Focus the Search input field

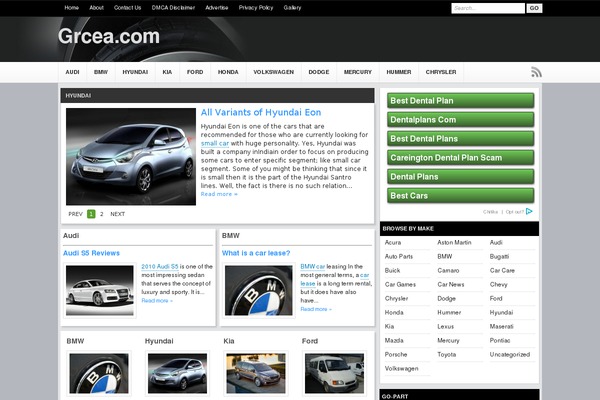(x=488, y=8)
